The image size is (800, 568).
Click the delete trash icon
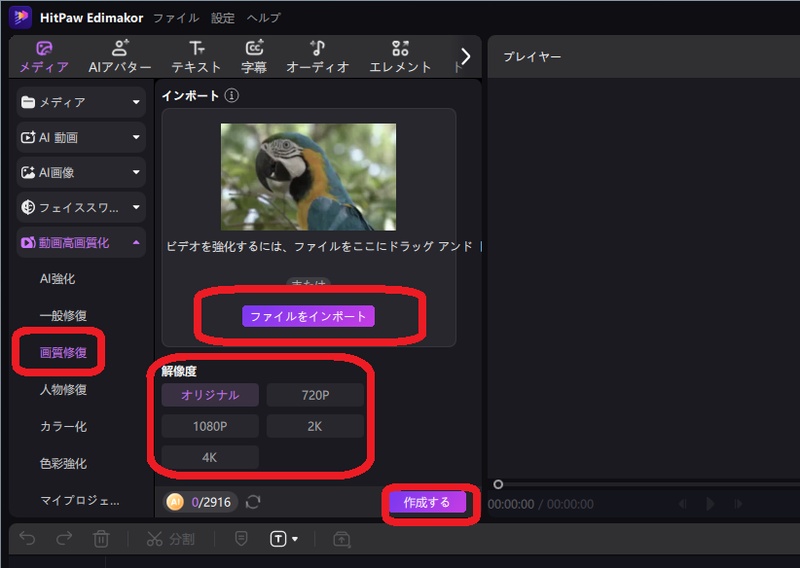pyautogui.click(x=101, y=539)
